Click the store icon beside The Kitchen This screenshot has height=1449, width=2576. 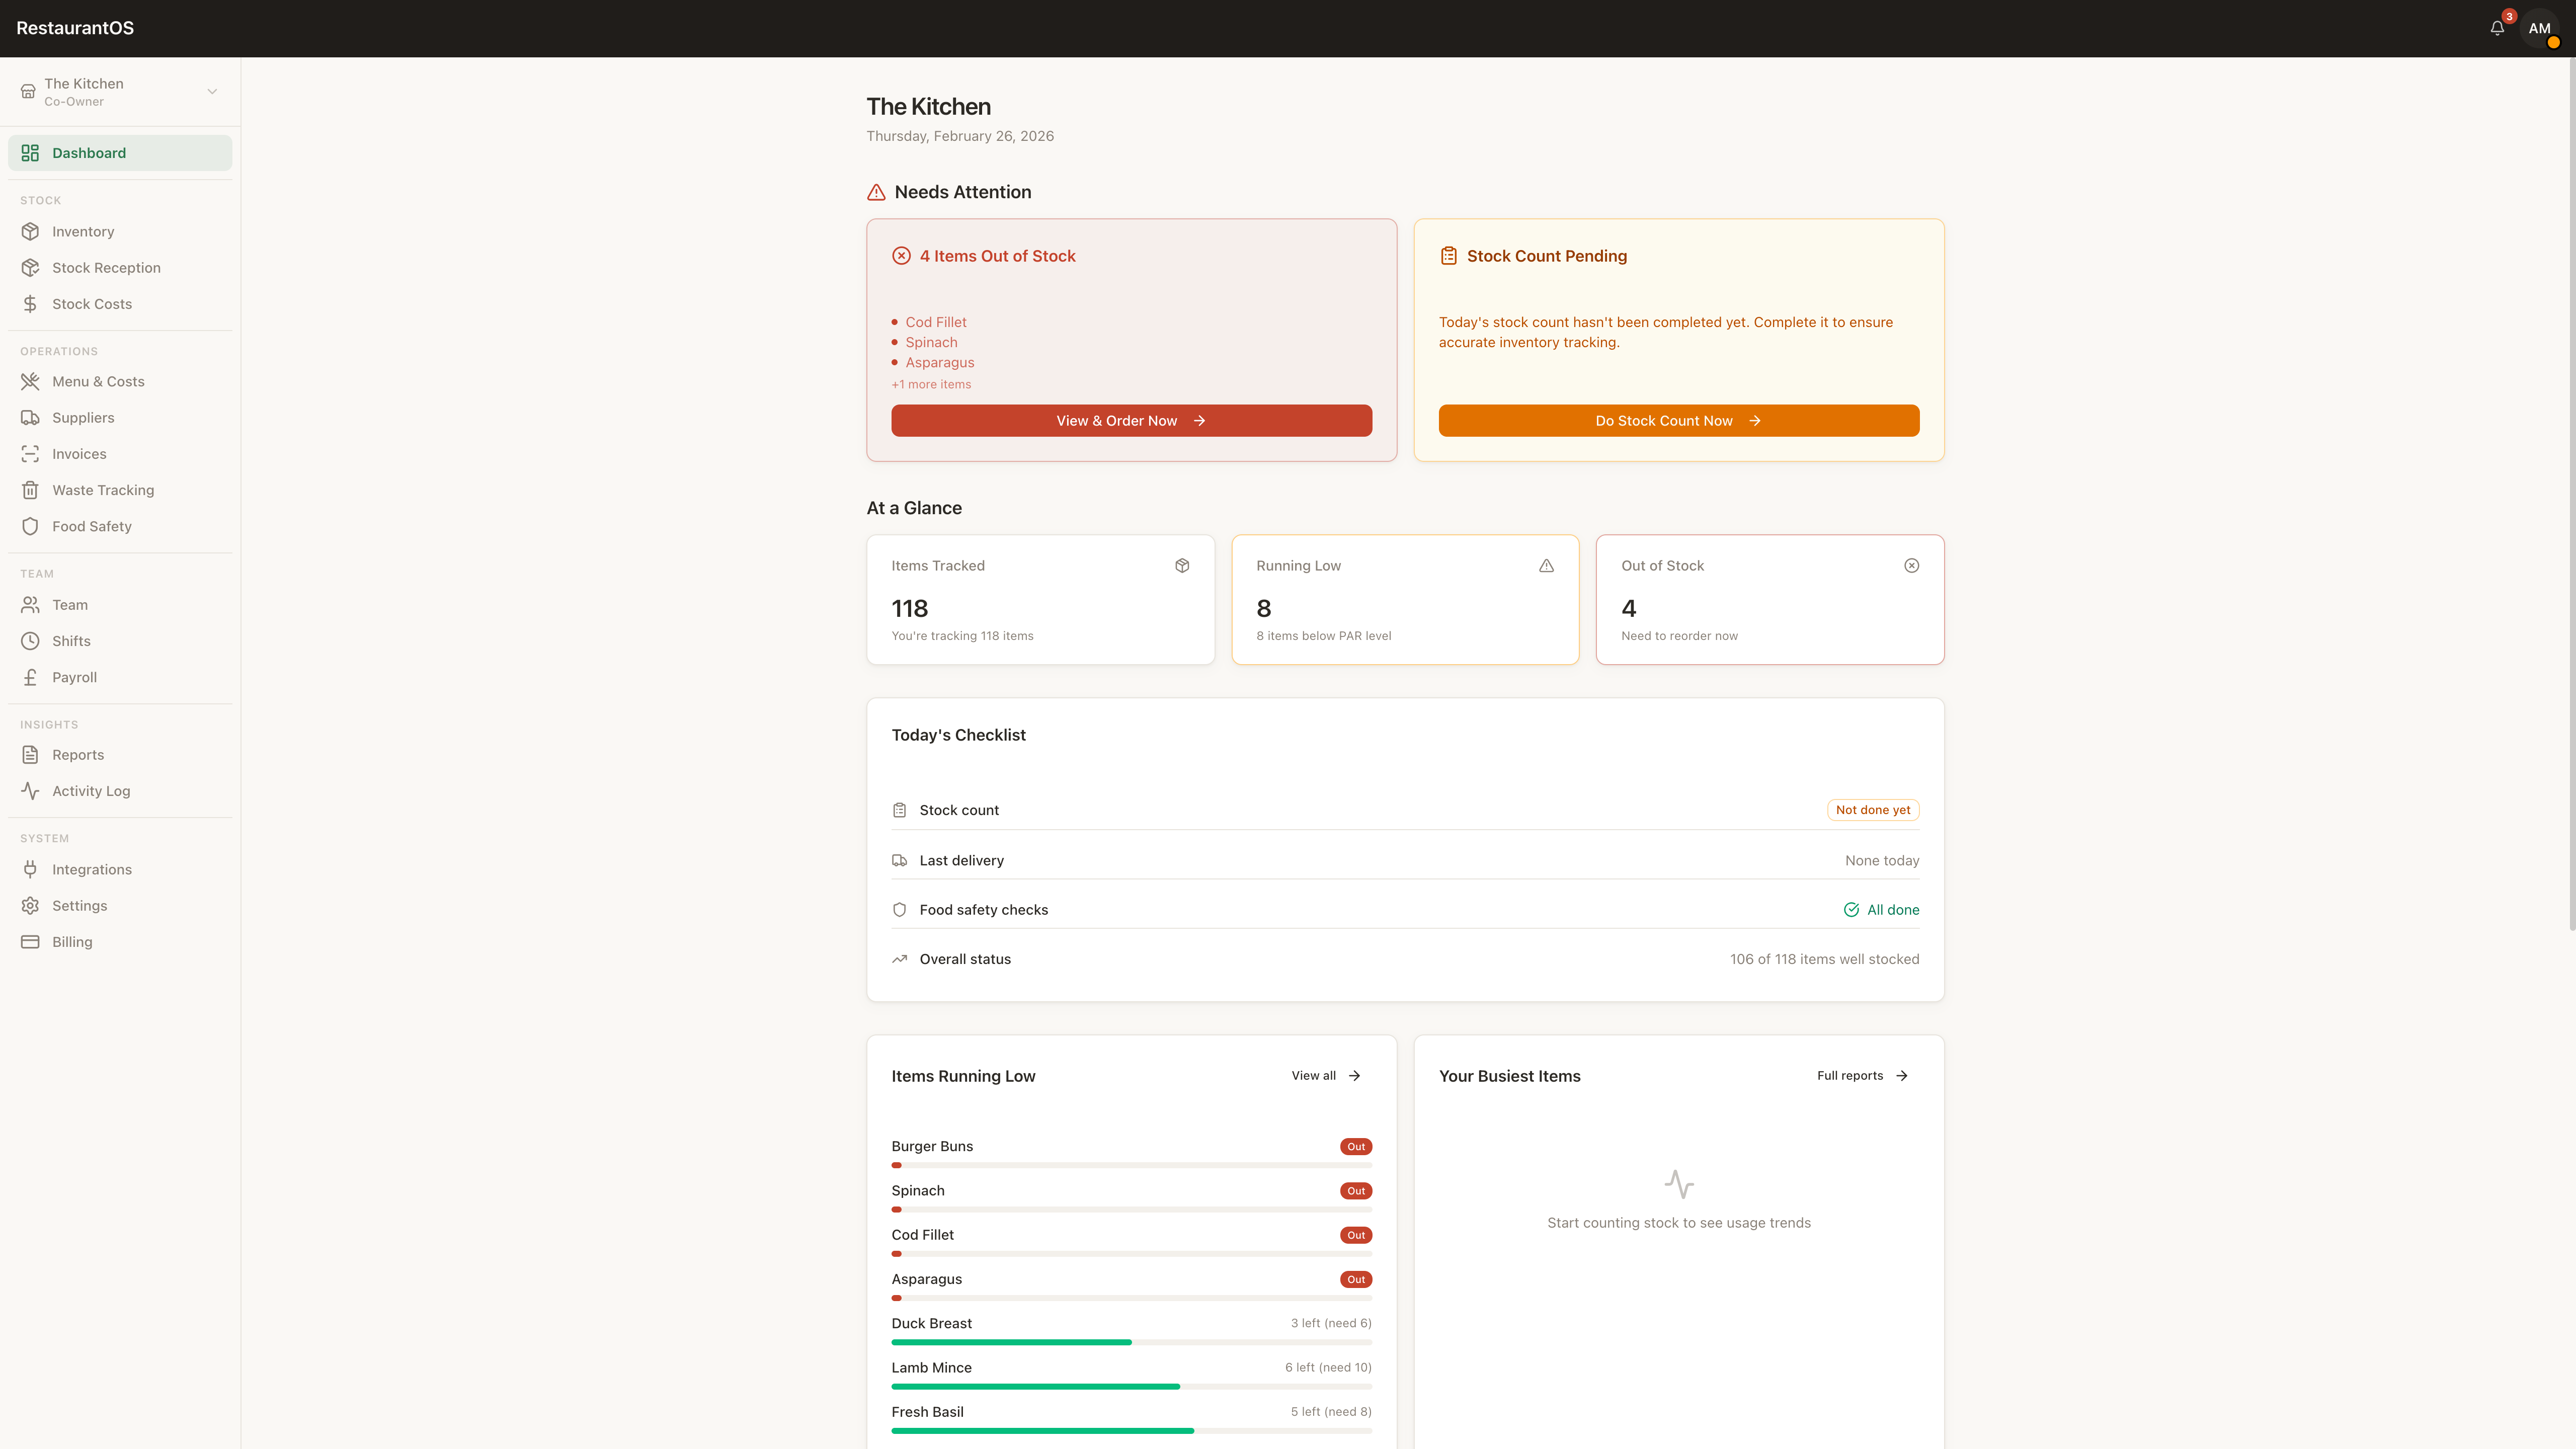tap(28, 91)
